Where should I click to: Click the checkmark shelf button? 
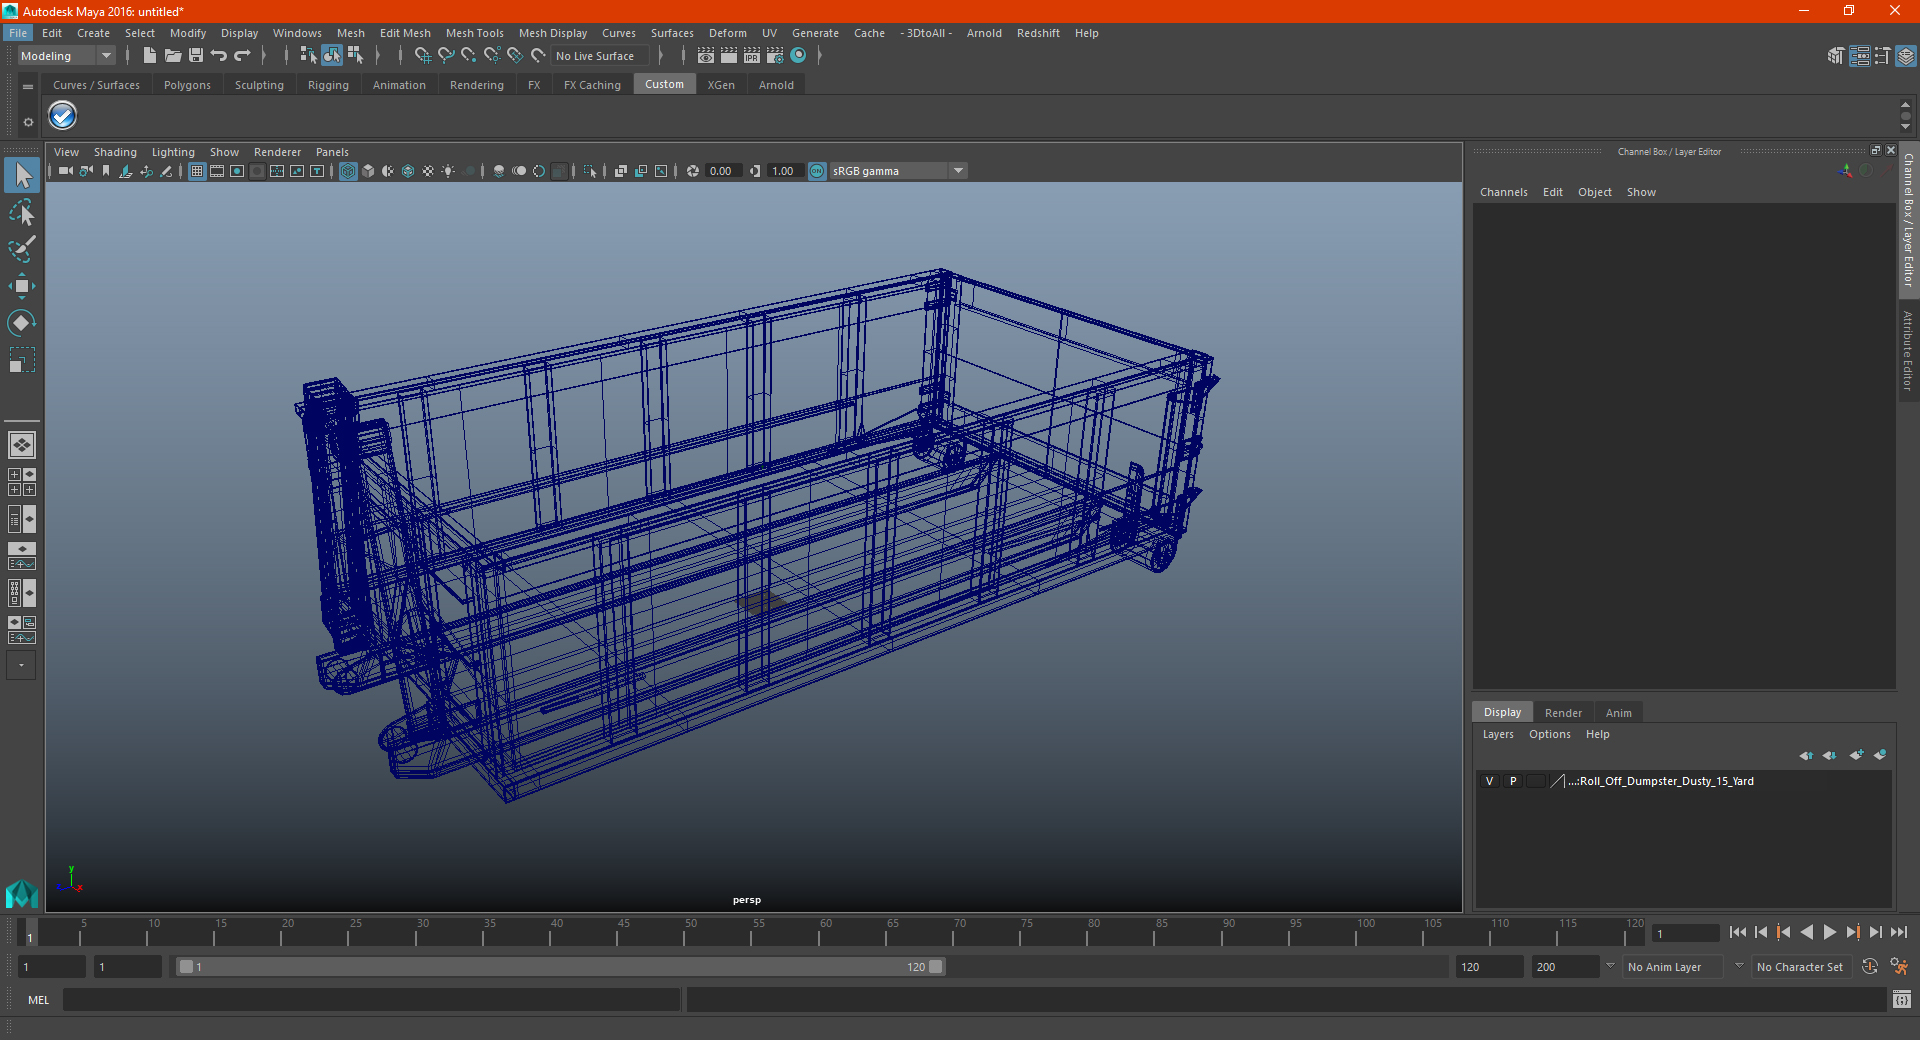tap(63, 116)
